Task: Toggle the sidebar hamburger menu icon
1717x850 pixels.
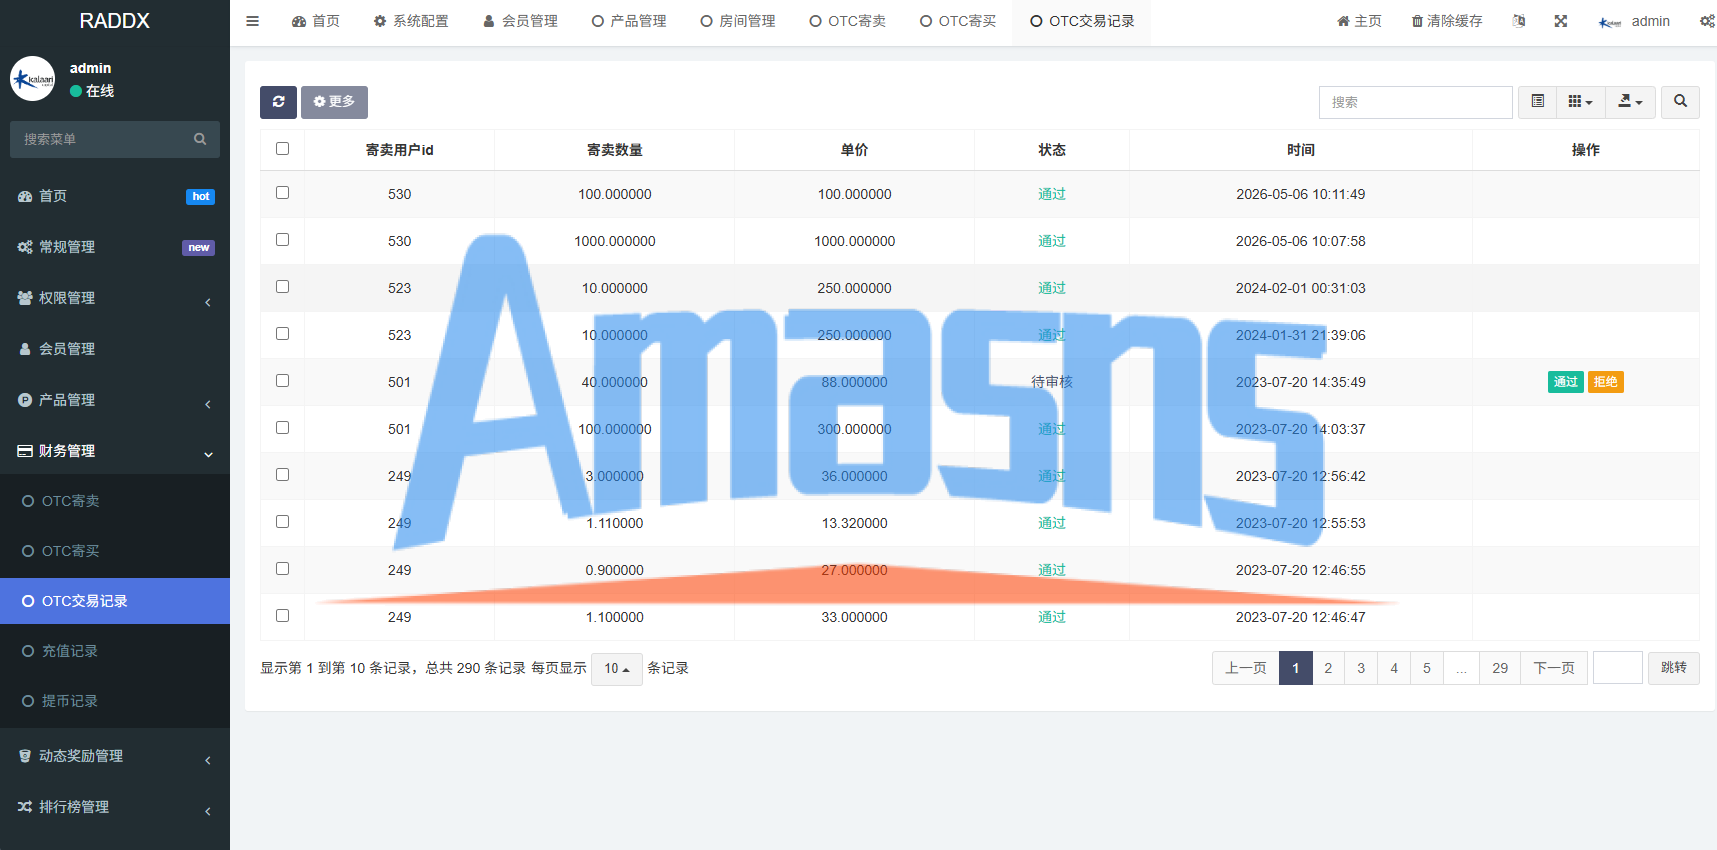Action: (252, 21)
